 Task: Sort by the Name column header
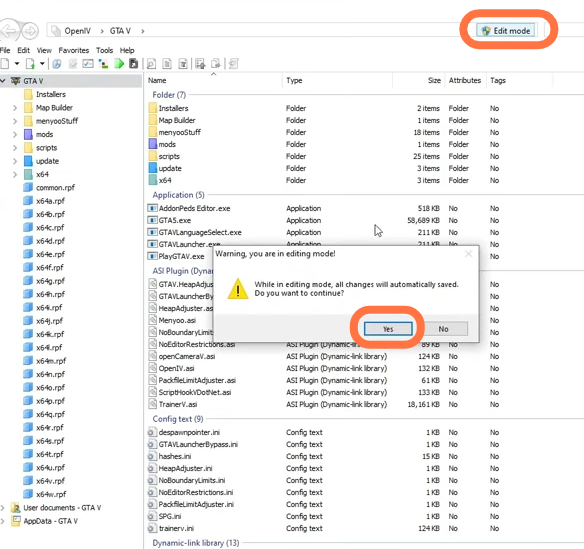coord(213,80)
